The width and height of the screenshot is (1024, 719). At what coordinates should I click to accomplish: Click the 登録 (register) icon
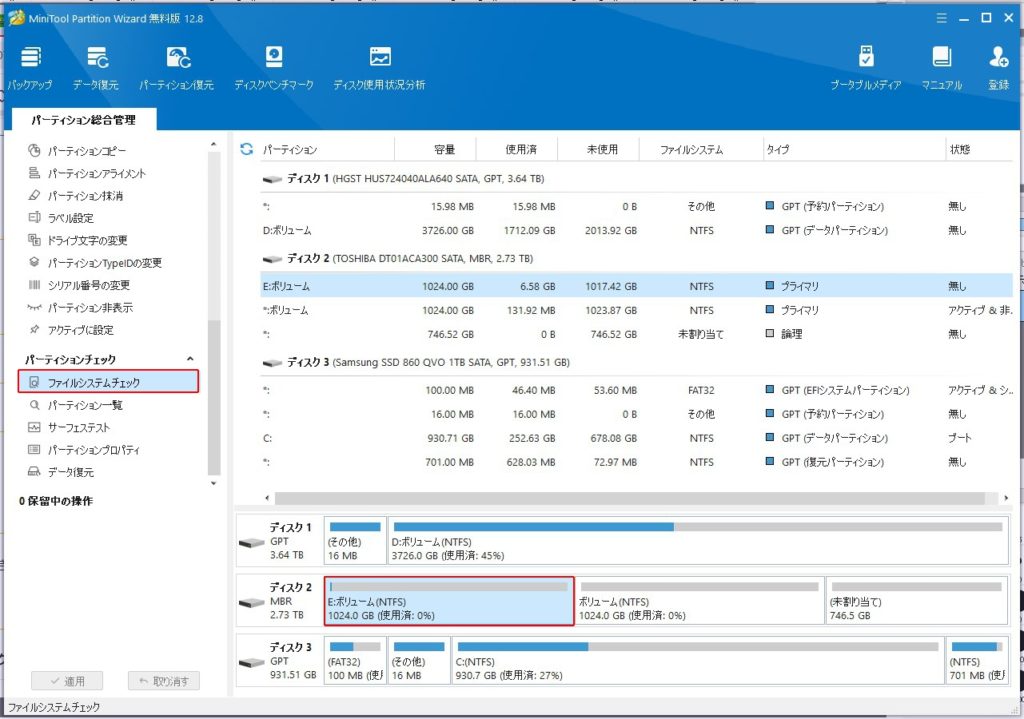coord(998,68)
